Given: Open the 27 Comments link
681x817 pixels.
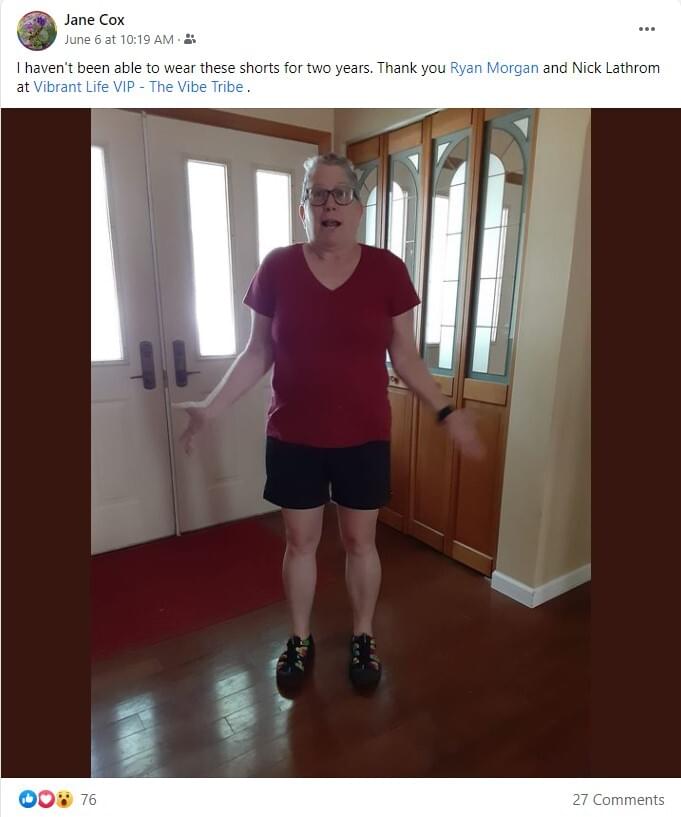Looking at the screenshot, I should click(x=618, y=799).
